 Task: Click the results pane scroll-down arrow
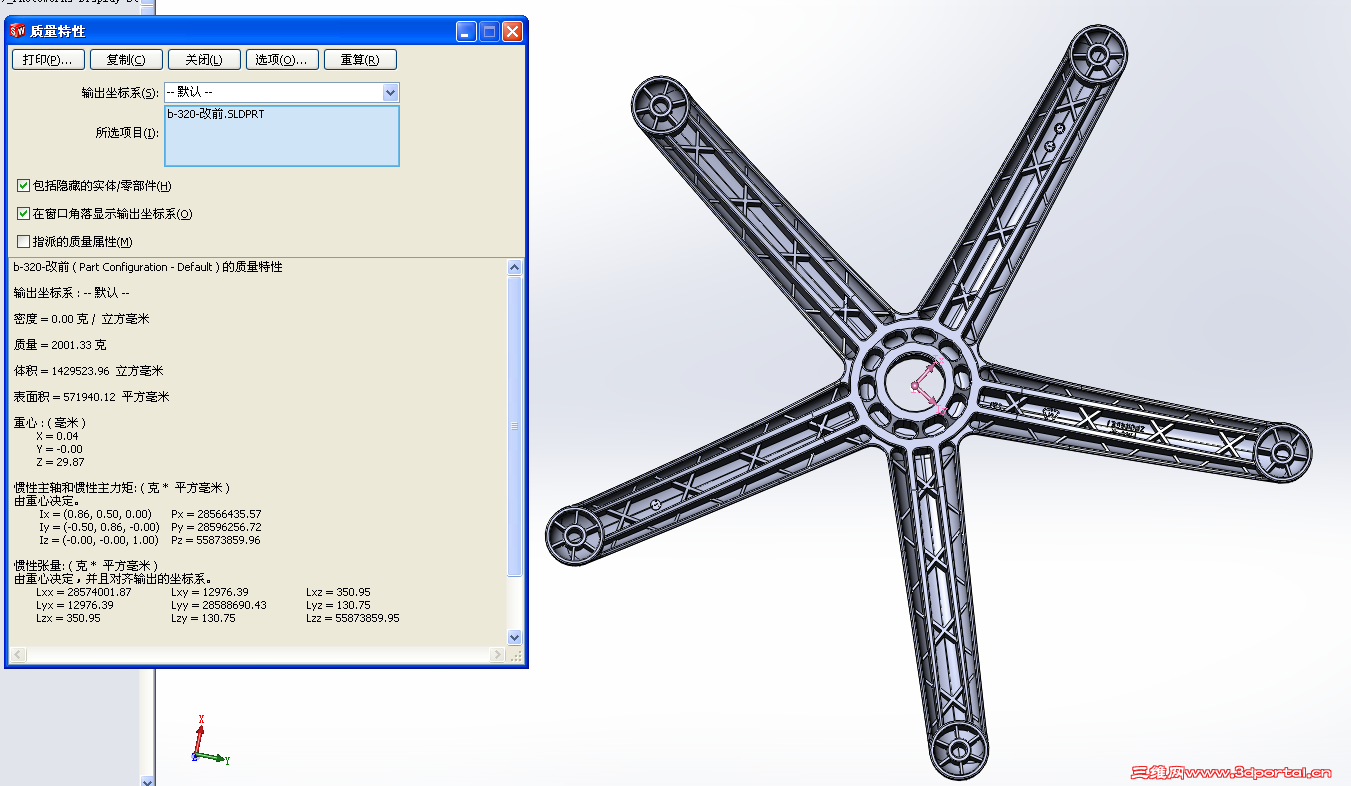(x=515, y=637)
